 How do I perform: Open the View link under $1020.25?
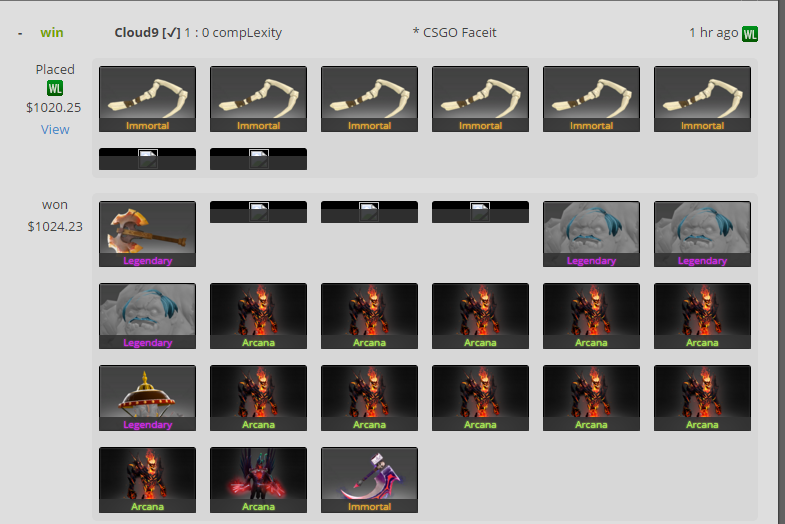(x=55, y=130)
